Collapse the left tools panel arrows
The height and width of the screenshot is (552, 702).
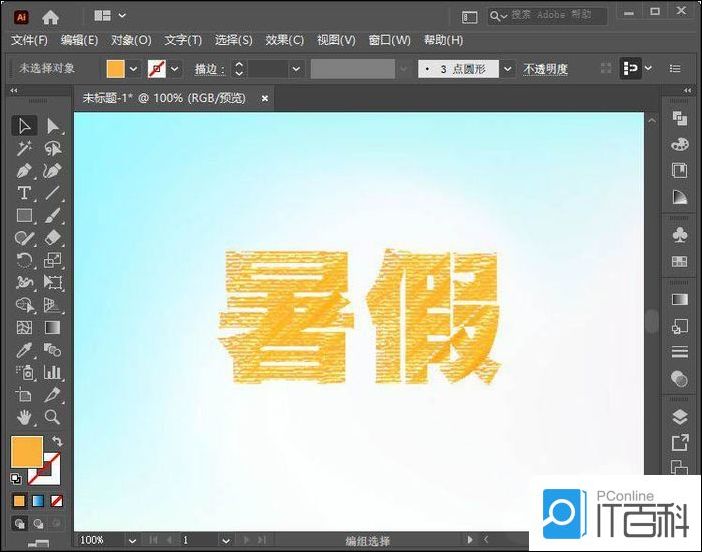pyautogui.click(x=14, y=90)
